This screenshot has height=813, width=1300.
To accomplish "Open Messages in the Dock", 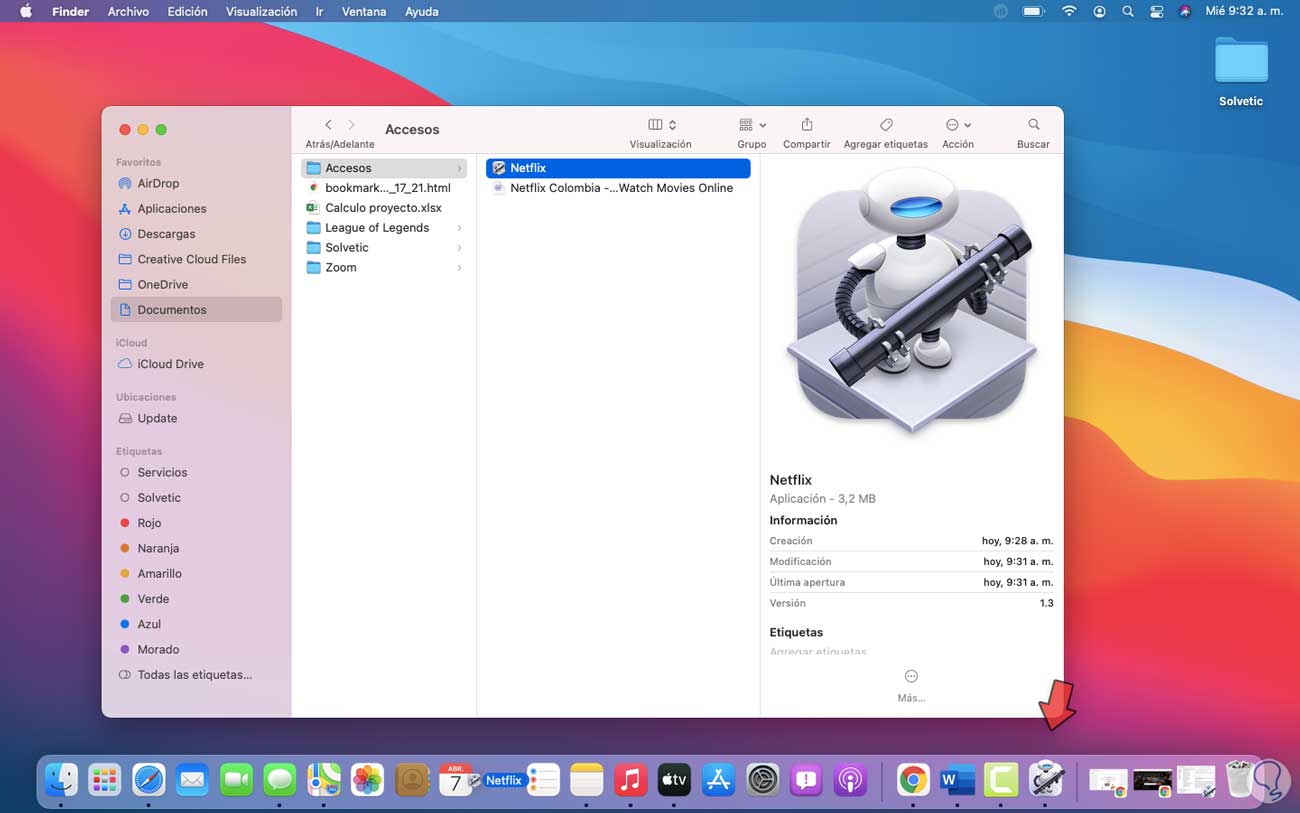I will (280, 779).
